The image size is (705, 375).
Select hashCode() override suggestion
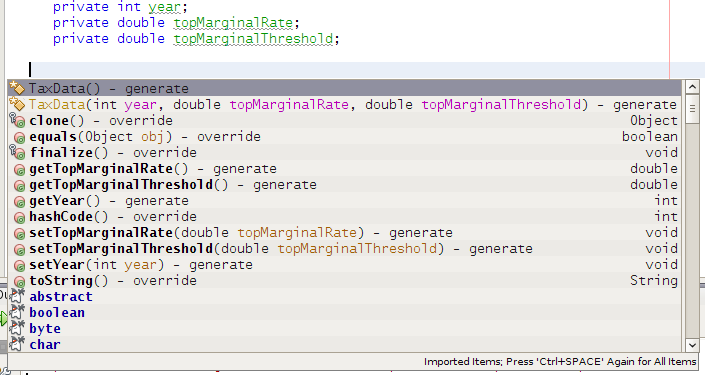tap(344, 217)
